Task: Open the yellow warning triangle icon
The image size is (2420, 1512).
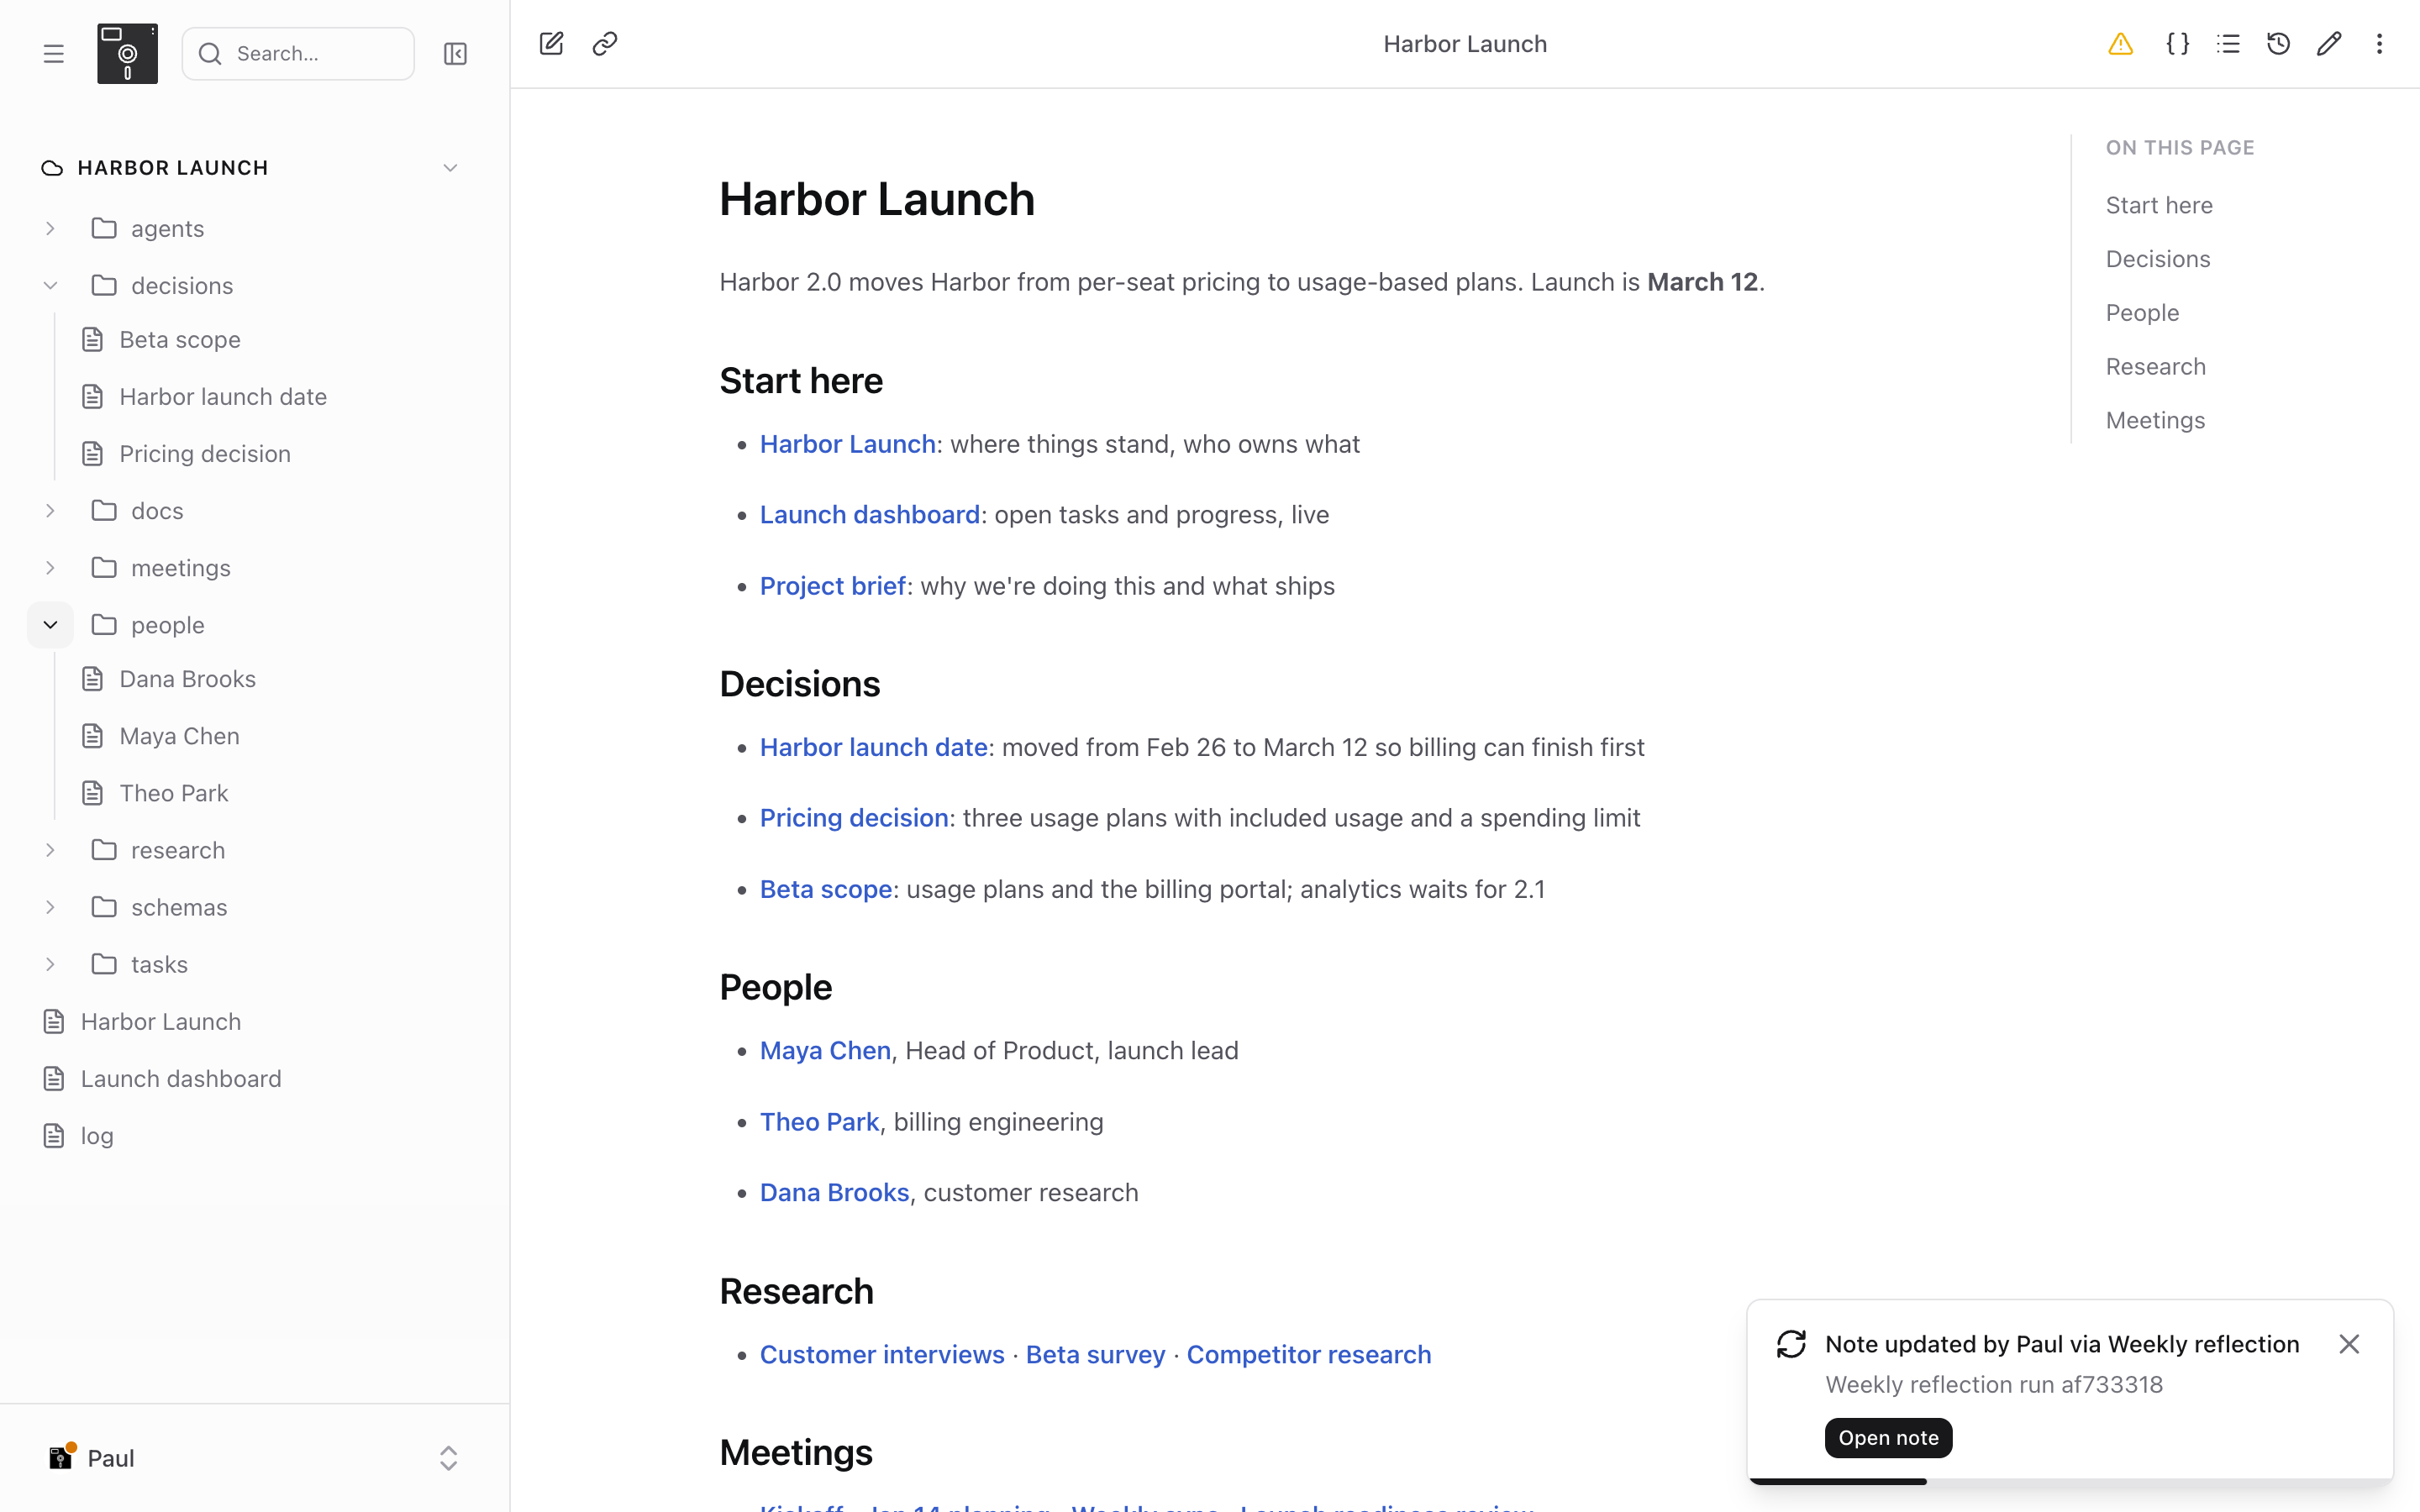Action: click(2120, 44)
